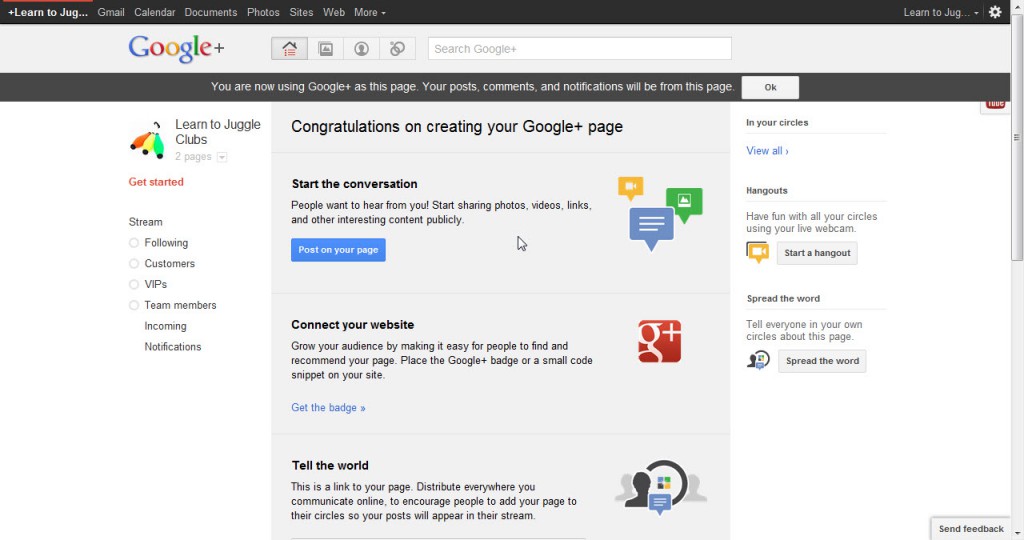Viewport: 1024px width, 540px height.
Task: Go to Gmail in top bar
Action: pyautogui.click(x=111, y=12)
